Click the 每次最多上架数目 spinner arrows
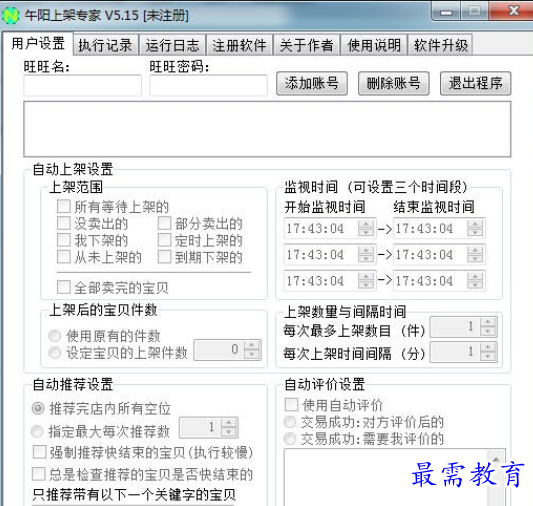The height and width of the screenshot is (506, 533). (488, 327)
